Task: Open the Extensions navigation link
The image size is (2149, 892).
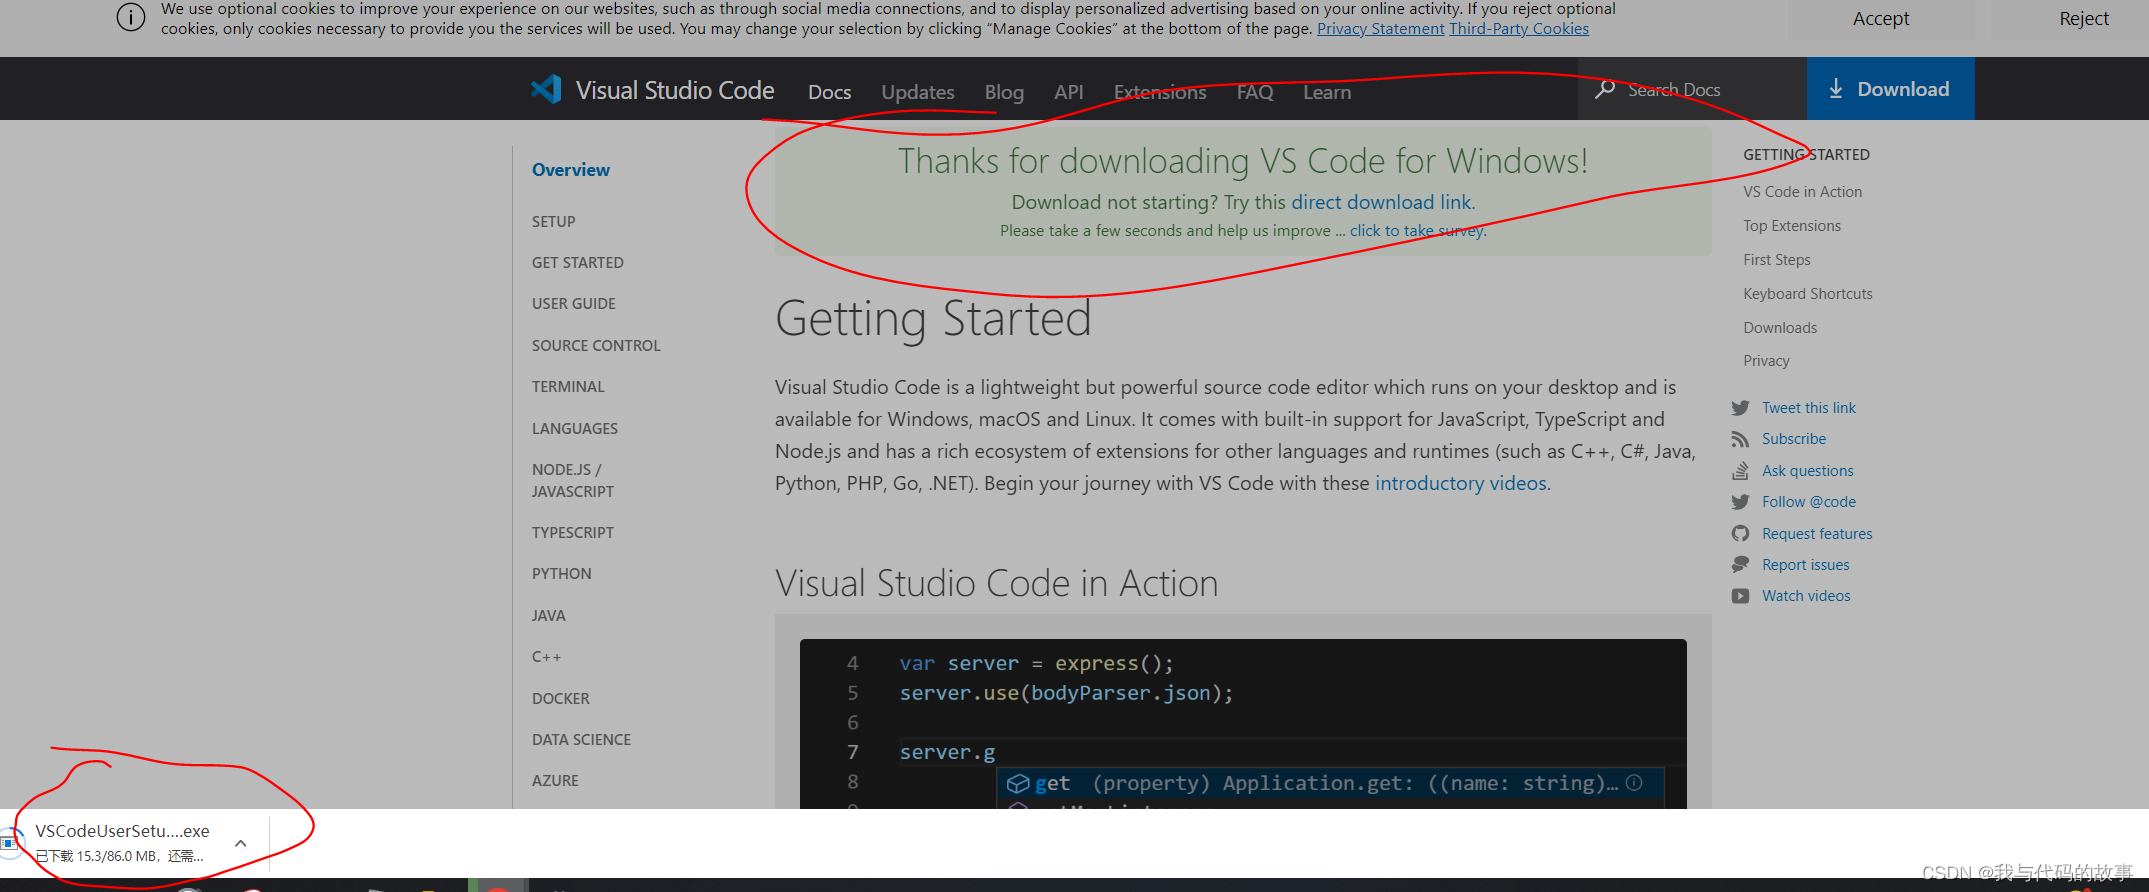Action: click(x=1160, y=92)
